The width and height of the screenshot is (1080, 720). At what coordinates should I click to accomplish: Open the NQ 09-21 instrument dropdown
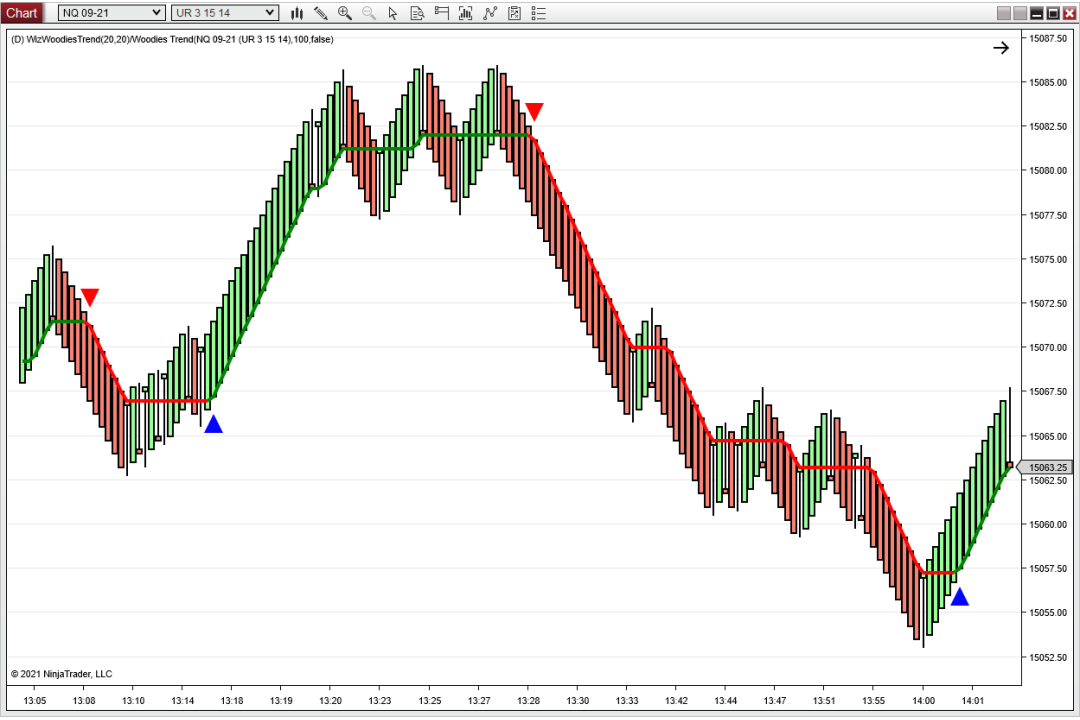tap(111, 12)
